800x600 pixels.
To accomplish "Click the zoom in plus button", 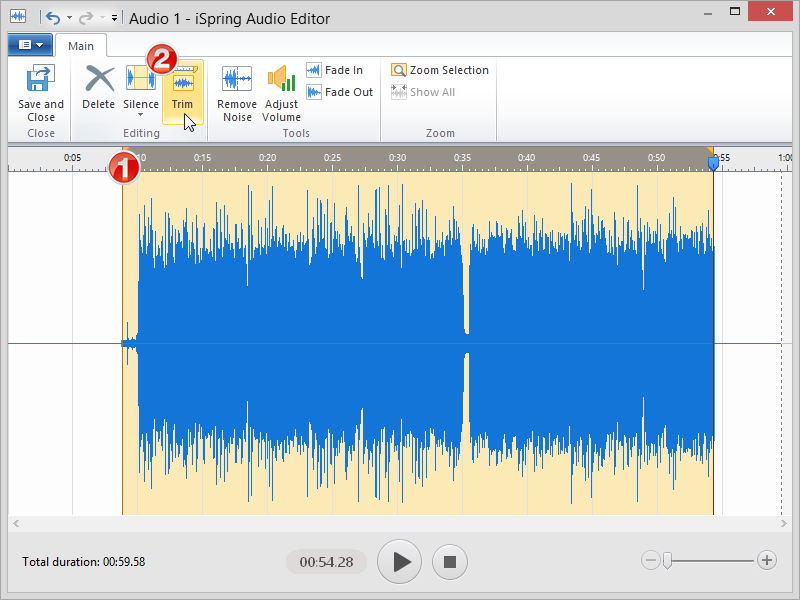I will pos(766,560).
